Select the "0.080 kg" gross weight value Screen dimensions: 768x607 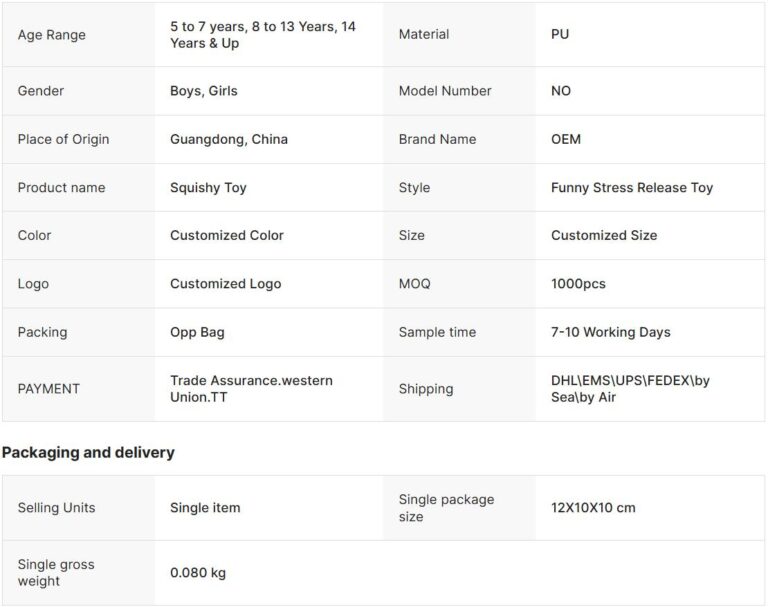pos(198,573)
